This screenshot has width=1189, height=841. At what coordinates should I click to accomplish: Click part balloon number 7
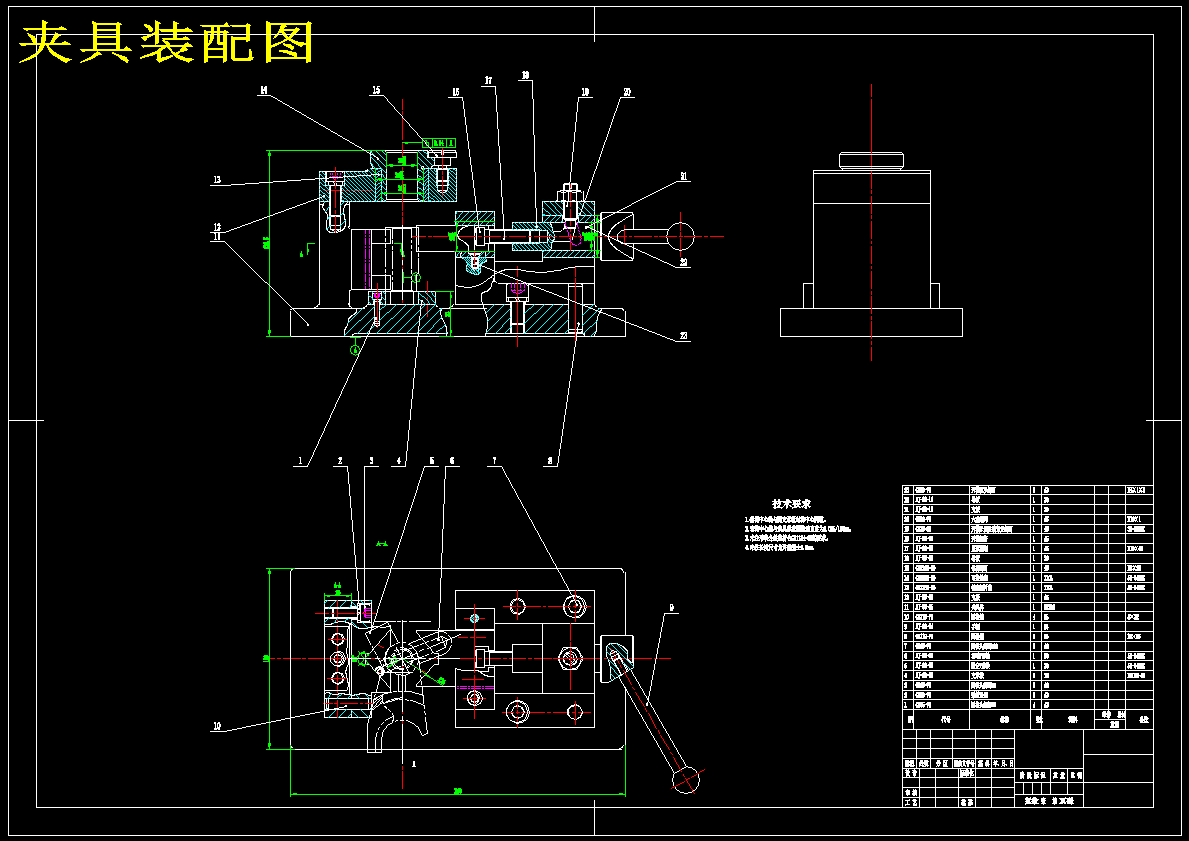[x=494, y=460]
